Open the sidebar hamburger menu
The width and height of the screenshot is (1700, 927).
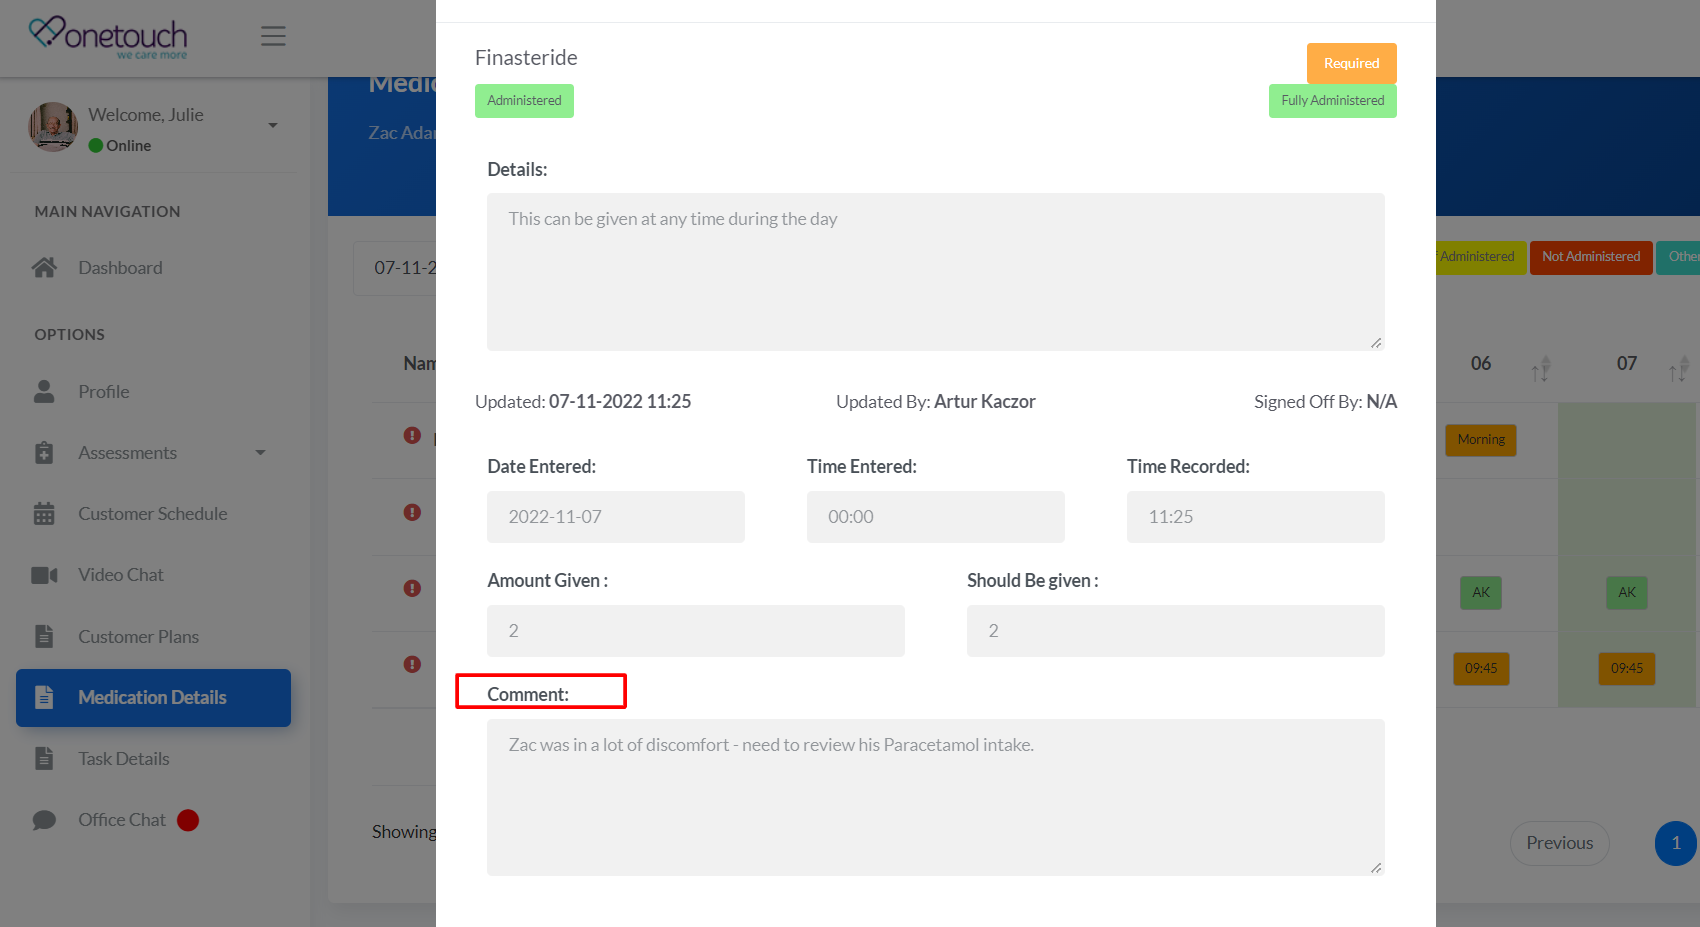(273, 35)
